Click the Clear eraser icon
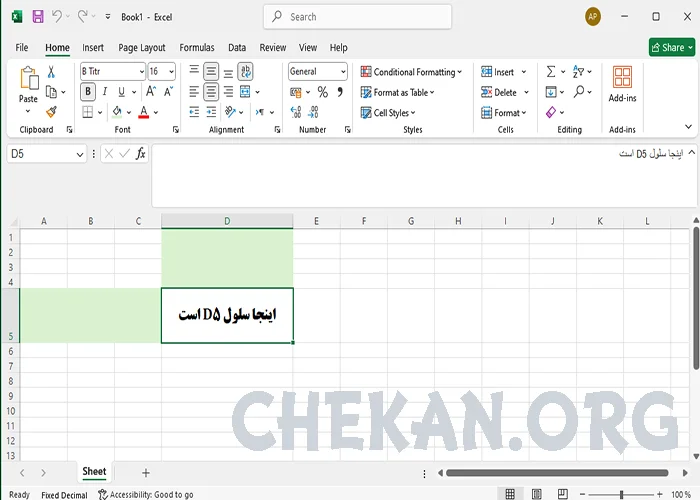 [551, 112]
